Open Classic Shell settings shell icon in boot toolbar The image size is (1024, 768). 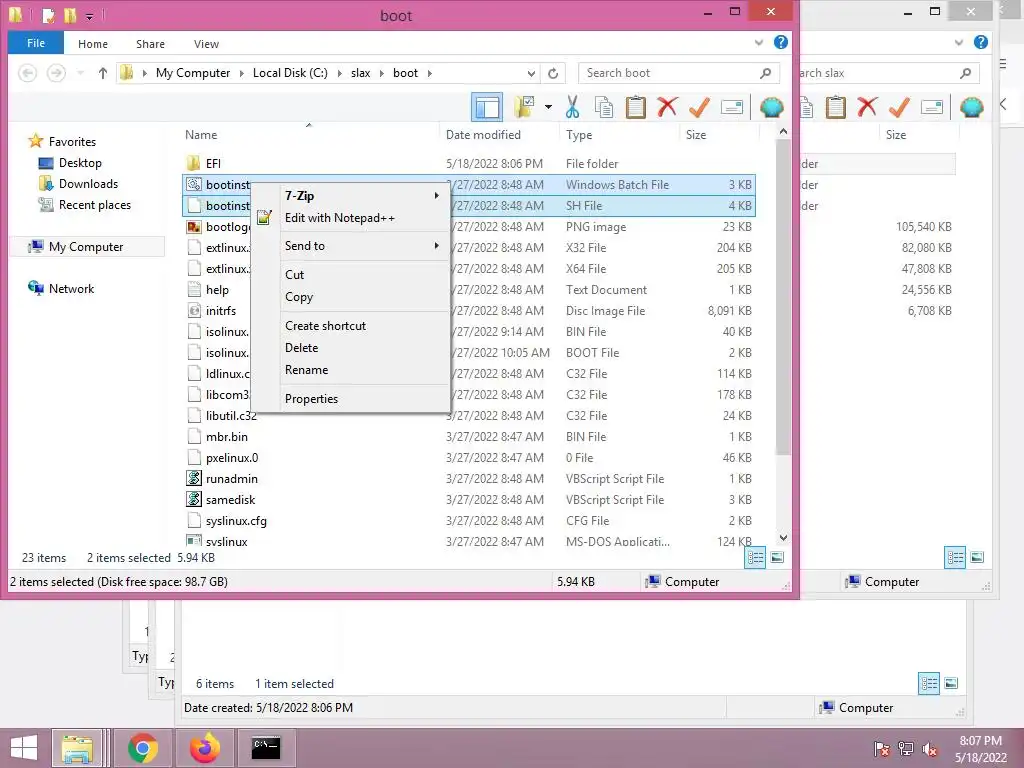[771, 107]
